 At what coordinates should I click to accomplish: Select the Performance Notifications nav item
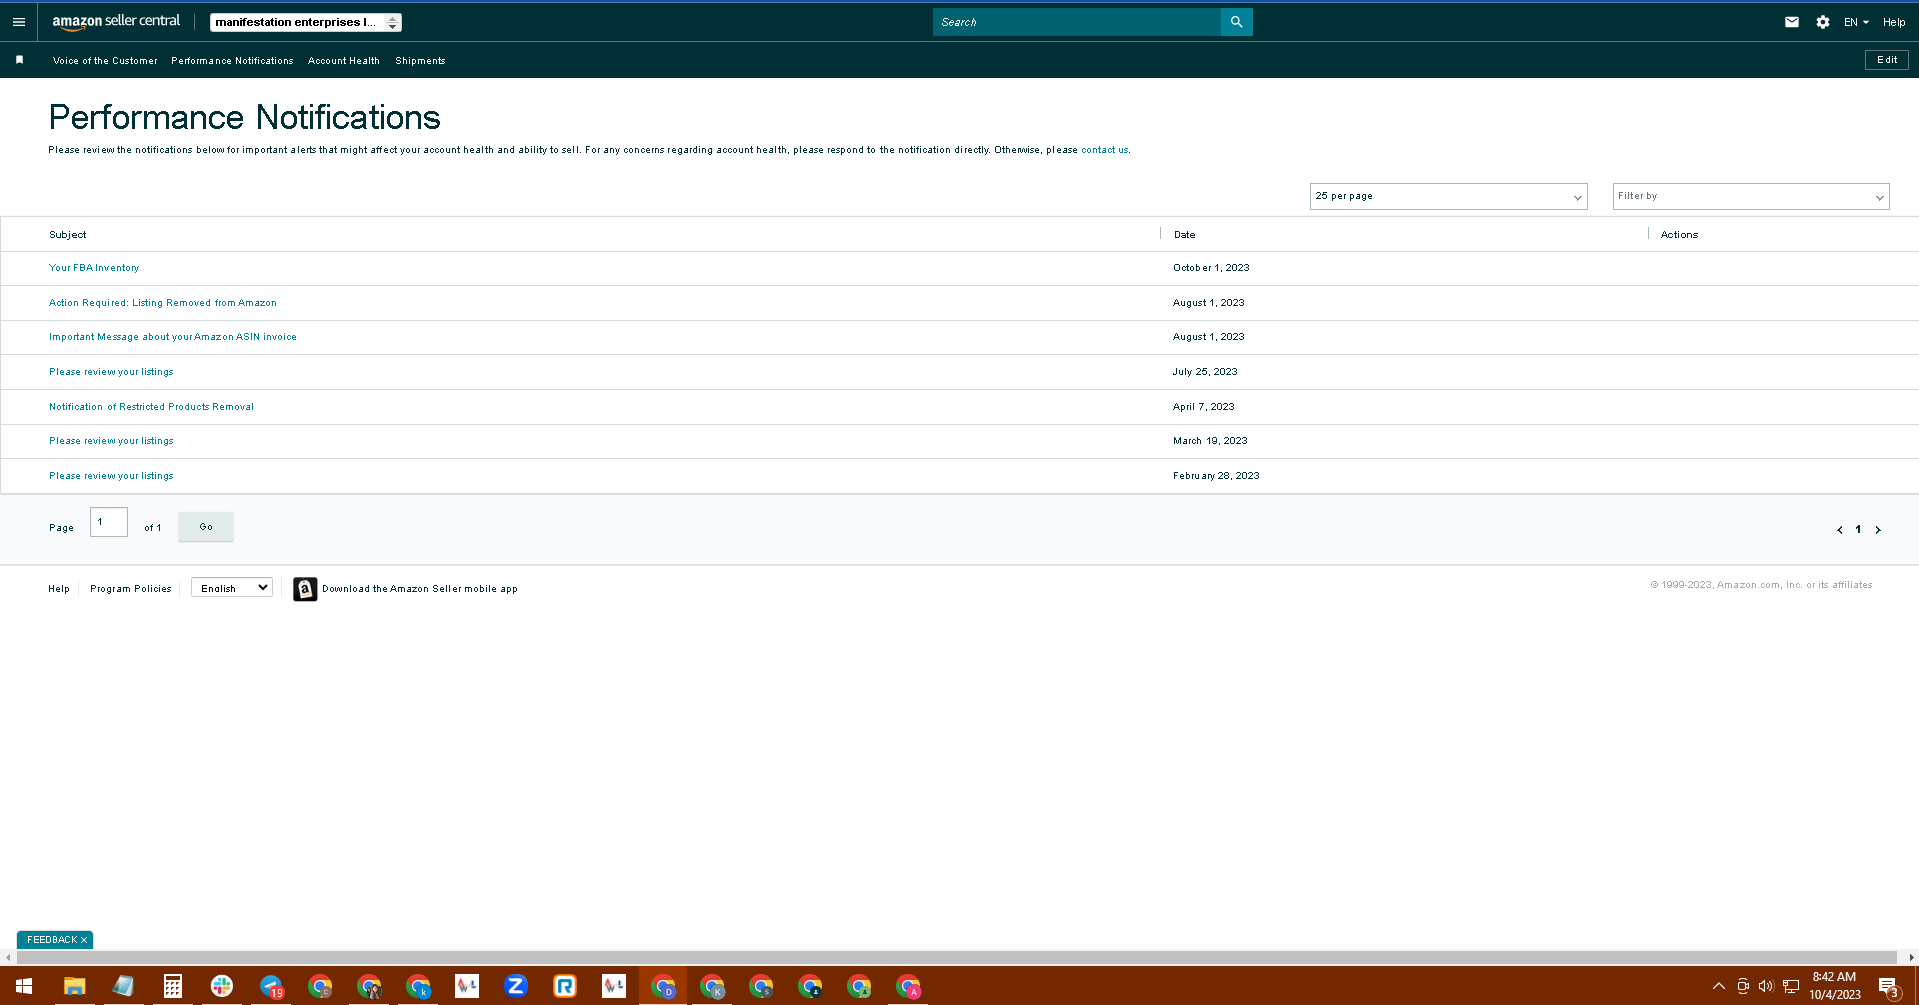point(232,61)
